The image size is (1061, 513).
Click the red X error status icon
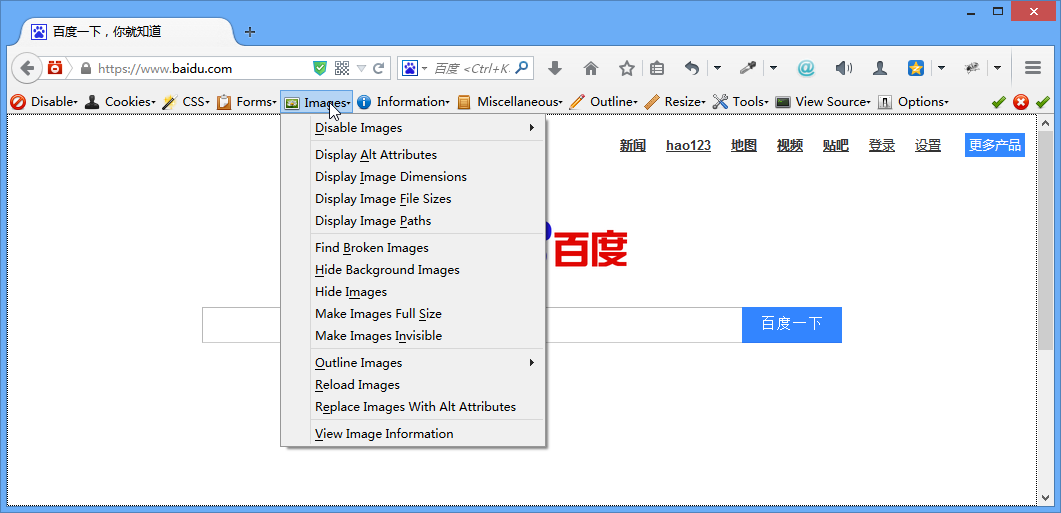1020,102
